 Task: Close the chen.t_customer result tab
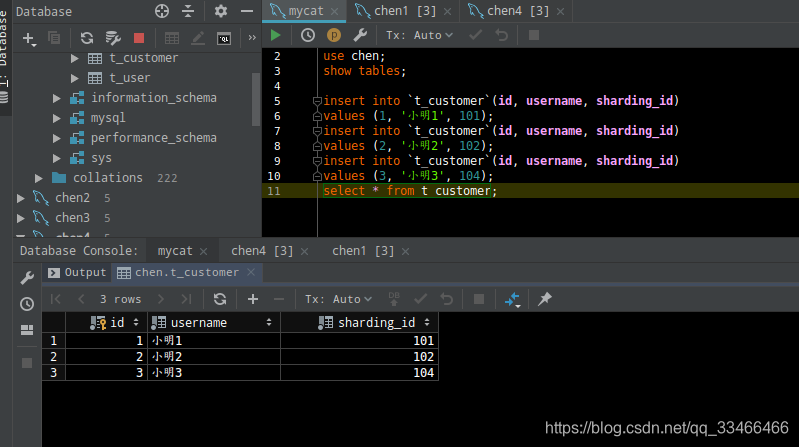251,273
